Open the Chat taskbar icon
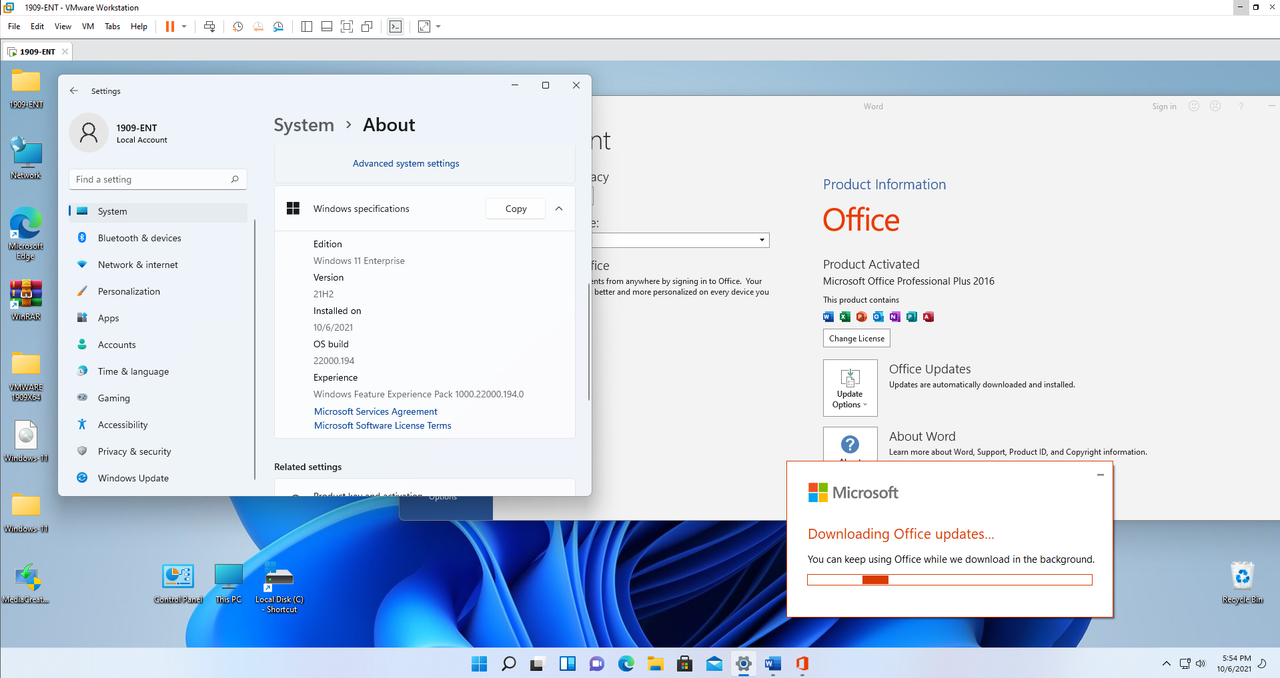1280x678 pixels. tap(597, 663)
